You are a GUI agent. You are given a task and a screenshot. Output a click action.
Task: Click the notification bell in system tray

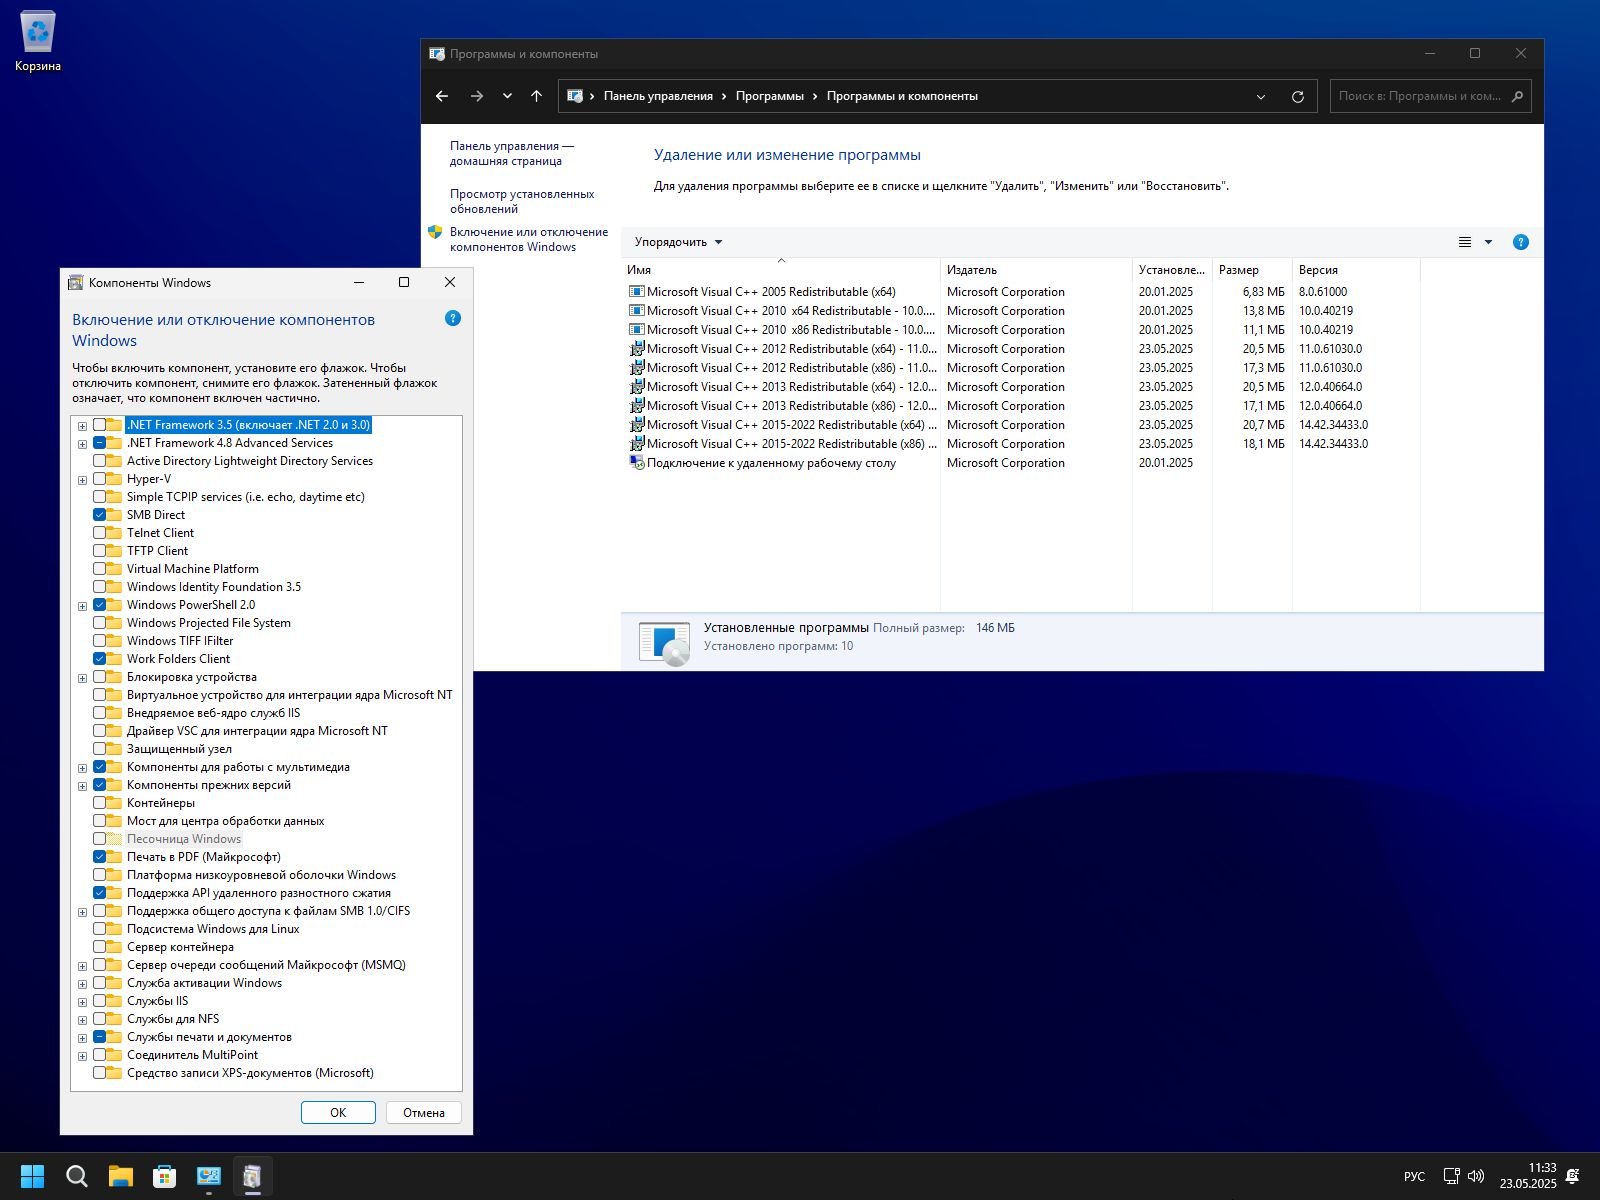pos(1572,1176)
